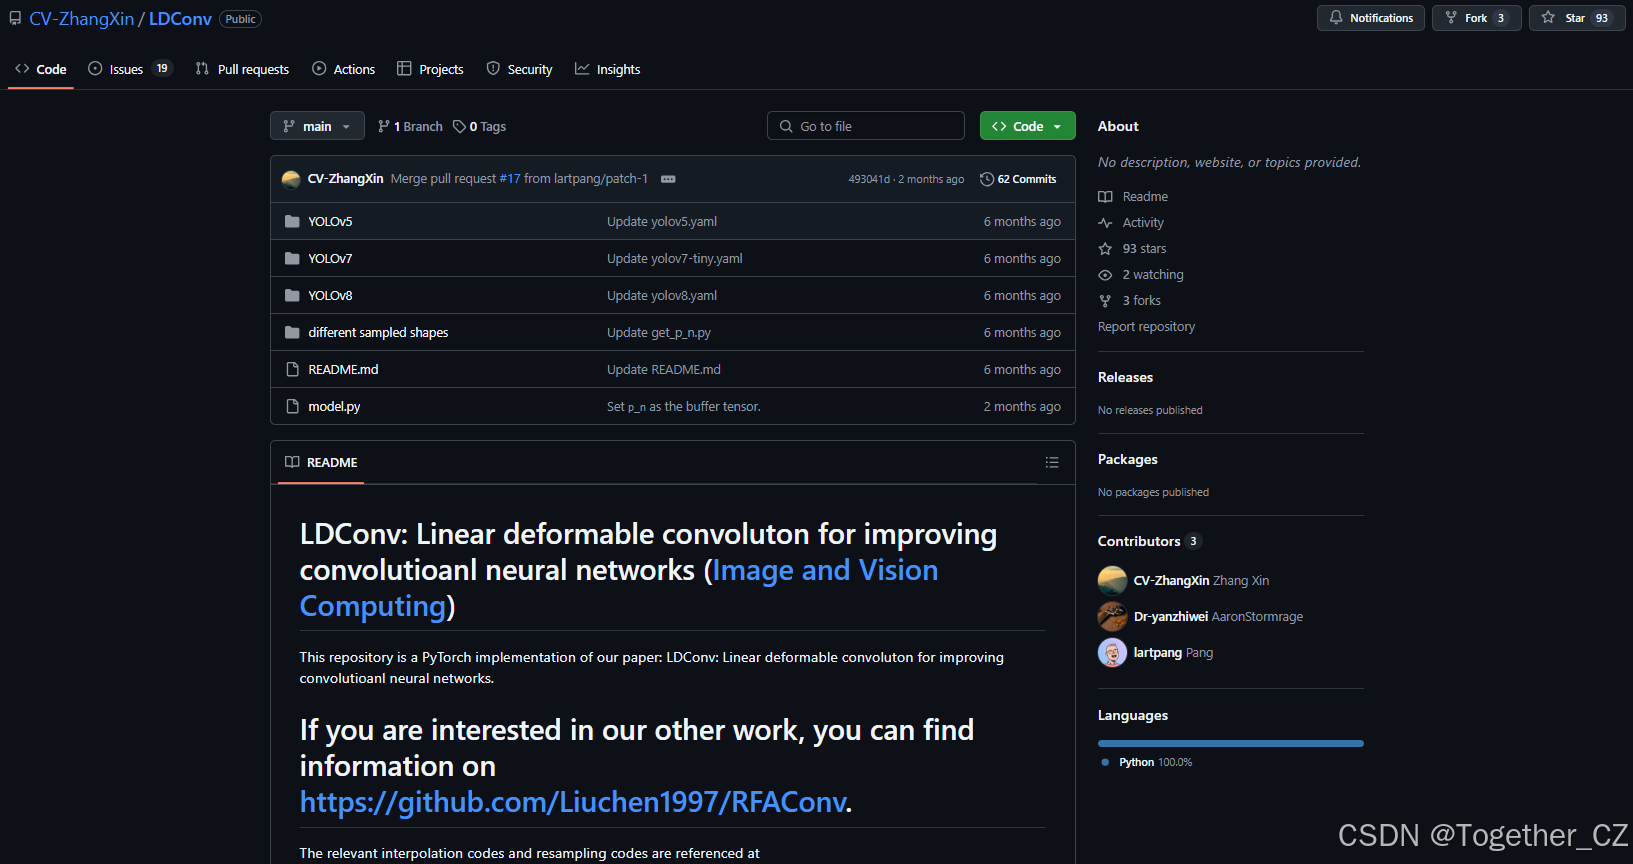Image resolution: width=1633 pixels, height=864 pixels.
Task: Star the LDConv repository
Action: click(x=1578, y=18)
